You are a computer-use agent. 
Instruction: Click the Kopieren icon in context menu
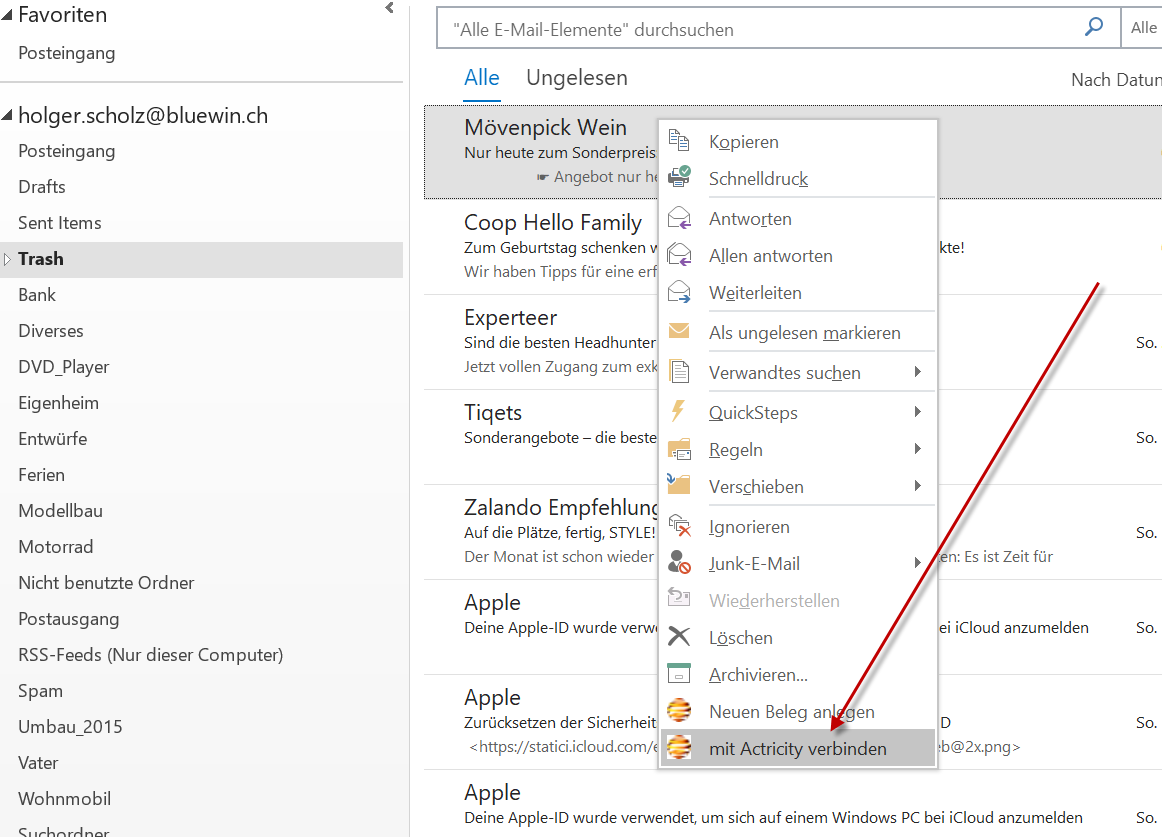pyautogui.click(x=679, y=140)
